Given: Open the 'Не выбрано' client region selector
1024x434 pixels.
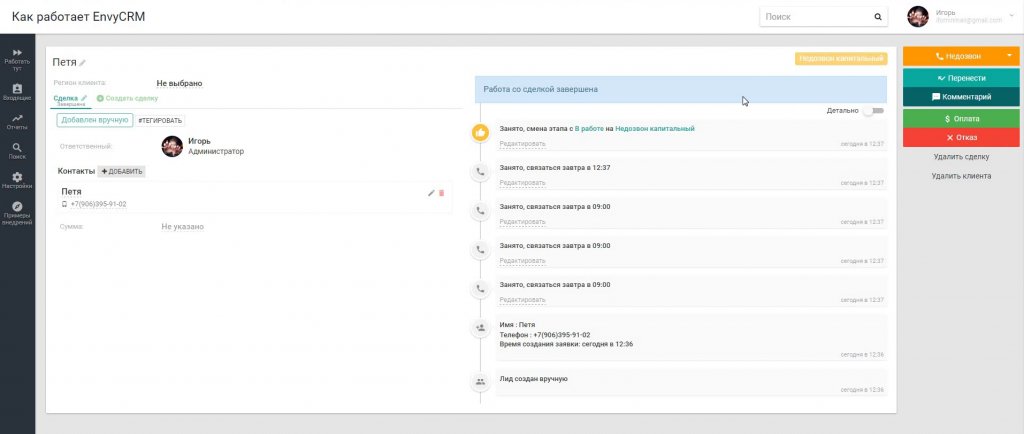Looking at the screenshot, I should click(x=179, y=84).
